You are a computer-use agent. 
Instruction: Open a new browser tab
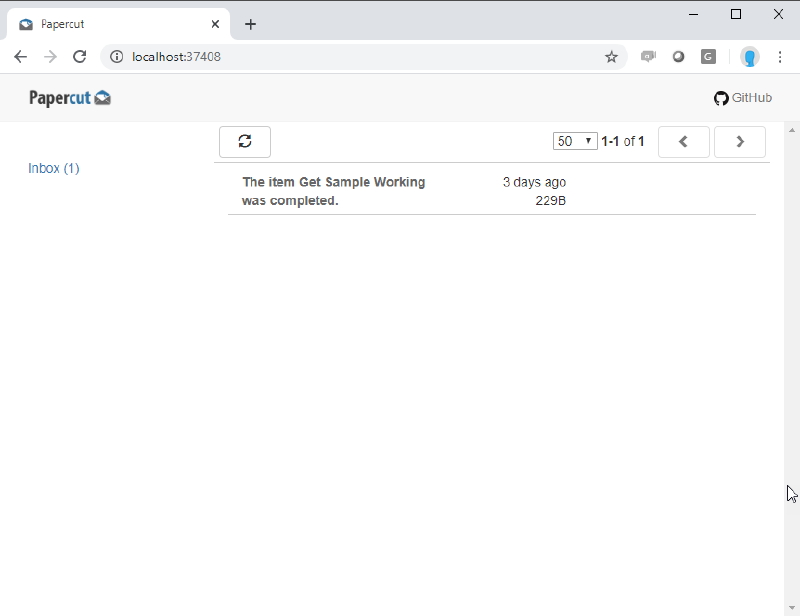tap(250, 24)
